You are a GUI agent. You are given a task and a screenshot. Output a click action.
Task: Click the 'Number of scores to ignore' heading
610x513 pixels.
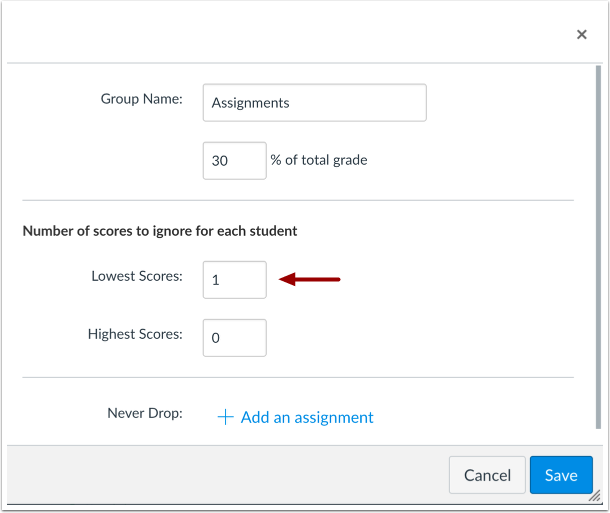click(160, 231)
